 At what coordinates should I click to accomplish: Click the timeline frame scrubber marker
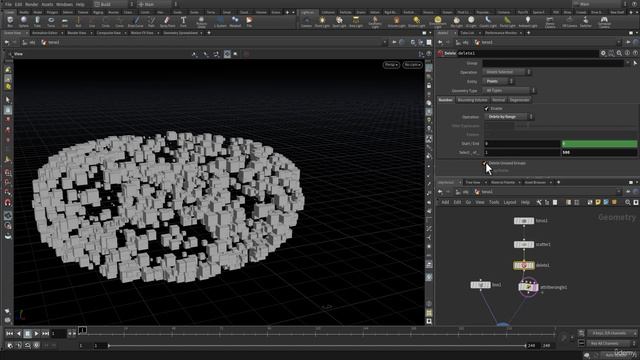coord(82,329)
